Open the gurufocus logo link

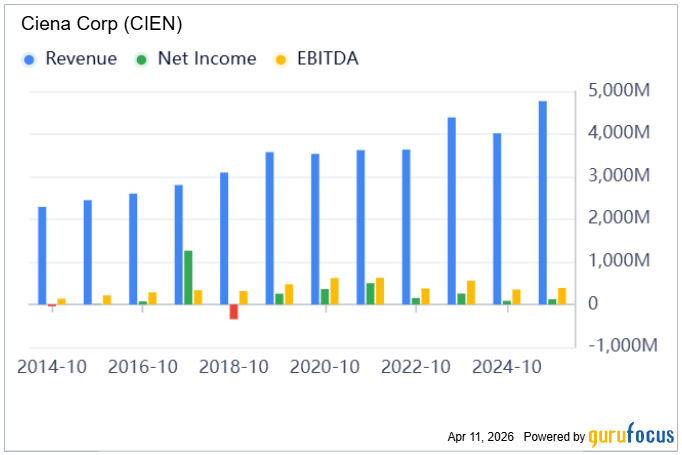point(631,435)
